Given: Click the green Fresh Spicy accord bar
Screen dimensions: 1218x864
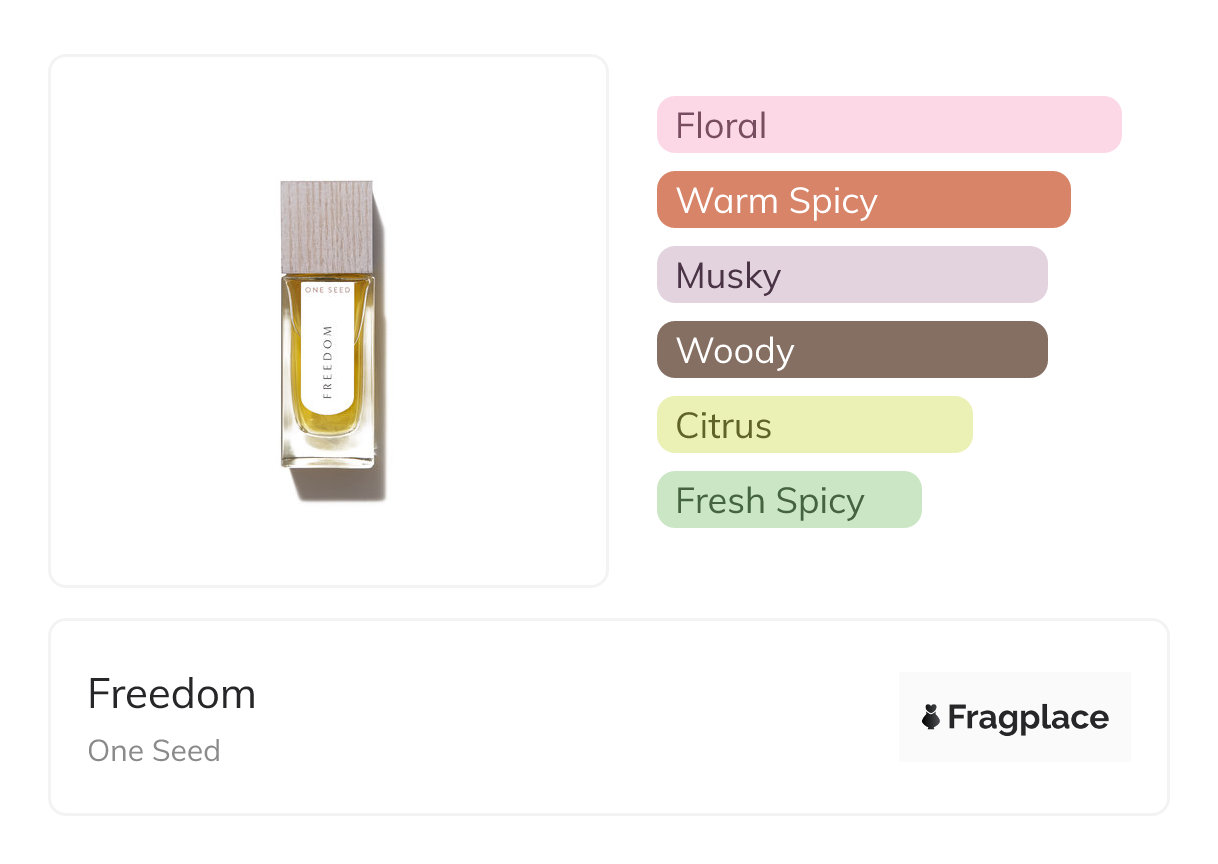Looking at the screenshot, I should 788,500.
